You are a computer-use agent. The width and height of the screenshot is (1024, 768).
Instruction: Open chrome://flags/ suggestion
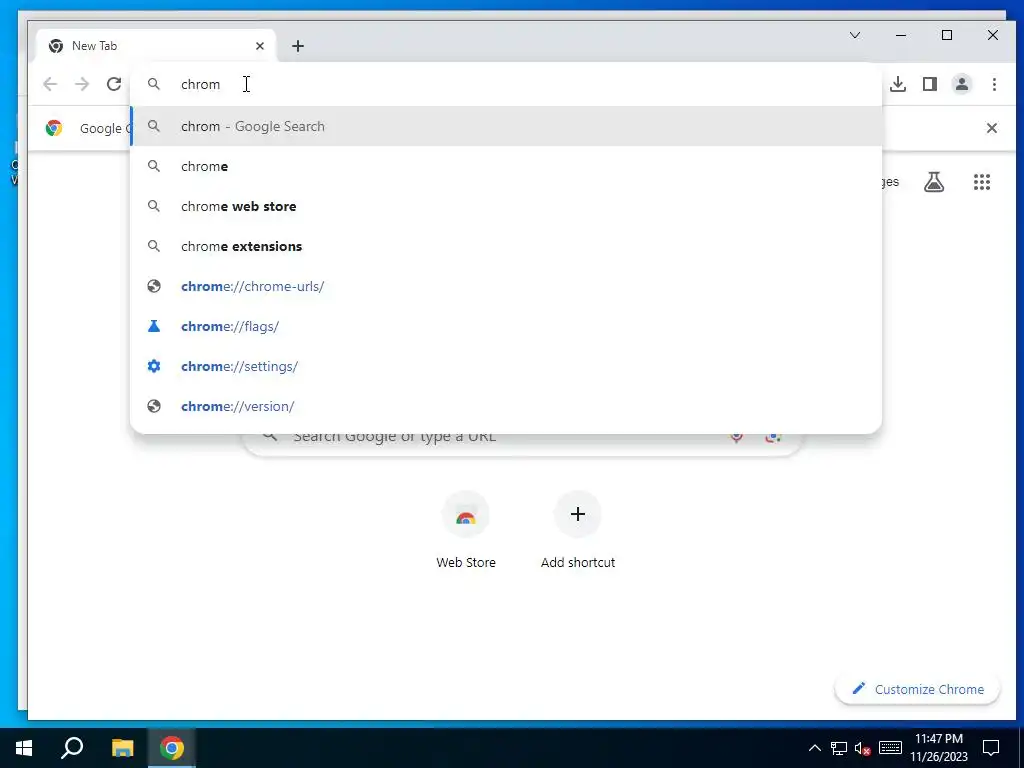(506, 326)
